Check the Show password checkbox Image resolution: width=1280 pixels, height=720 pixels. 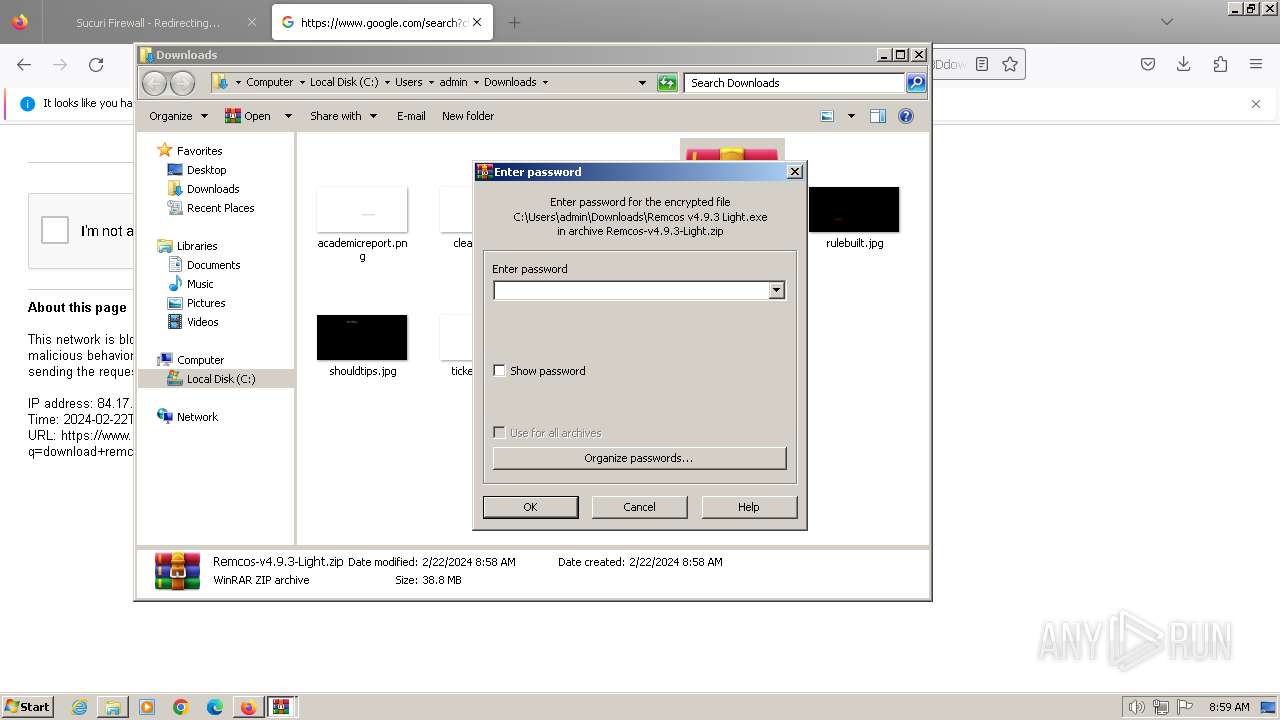(500, 371)
